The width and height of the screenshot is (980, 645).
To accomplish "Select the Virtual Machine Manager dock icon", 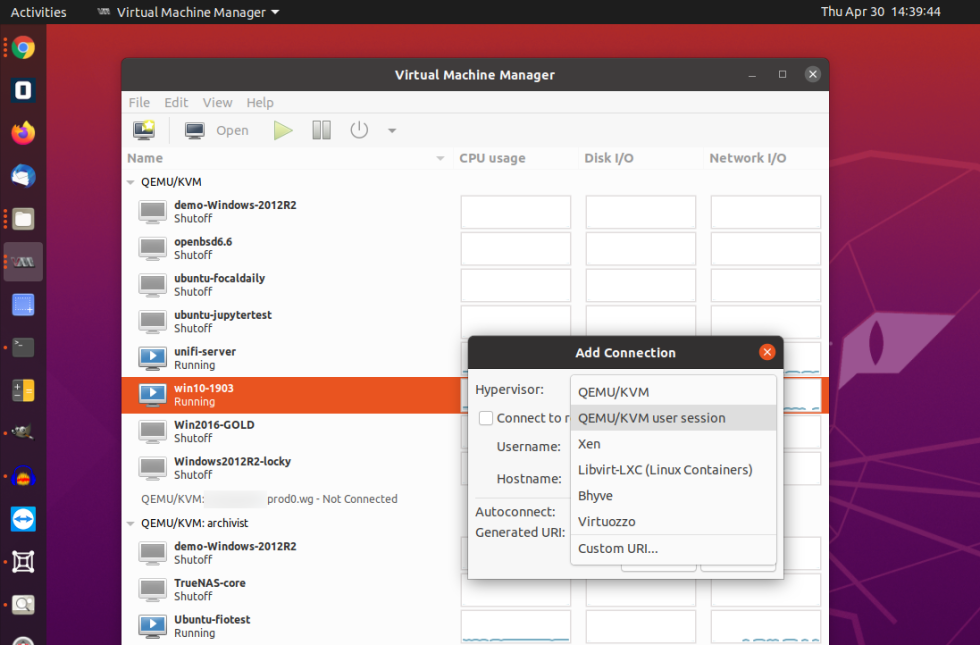I will 22,261.
